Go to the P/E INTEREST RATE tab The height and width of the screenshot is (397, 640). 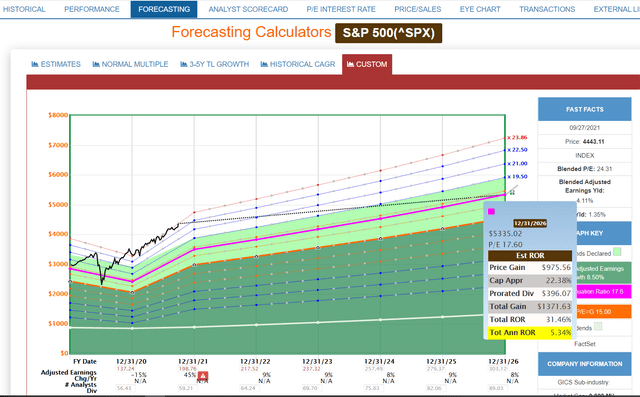[341, 9]
